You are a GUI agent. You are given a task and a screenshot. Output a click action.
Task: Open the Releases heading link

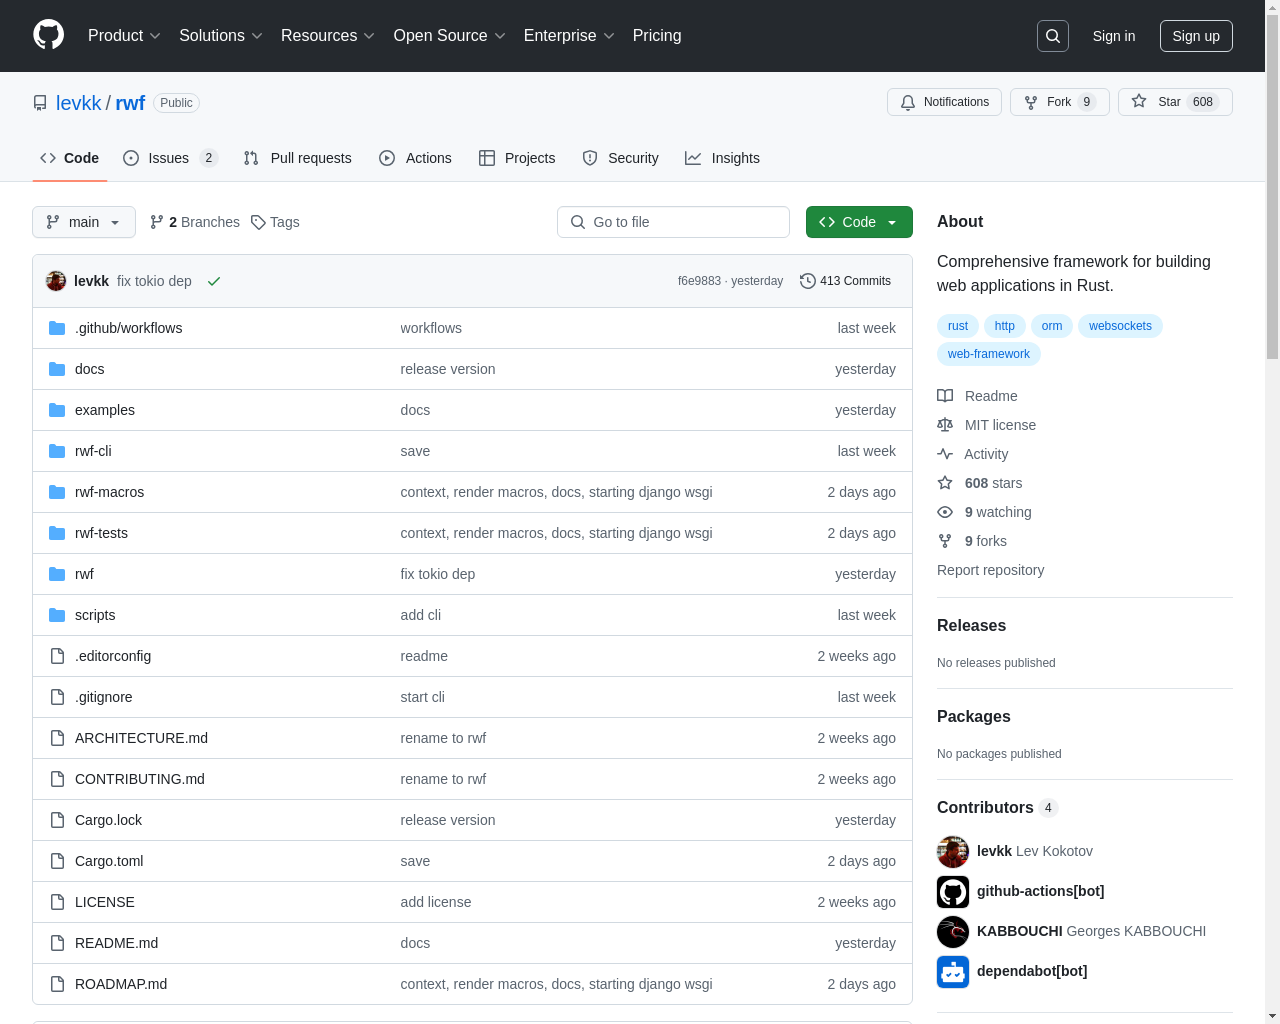tap(971, 625)
